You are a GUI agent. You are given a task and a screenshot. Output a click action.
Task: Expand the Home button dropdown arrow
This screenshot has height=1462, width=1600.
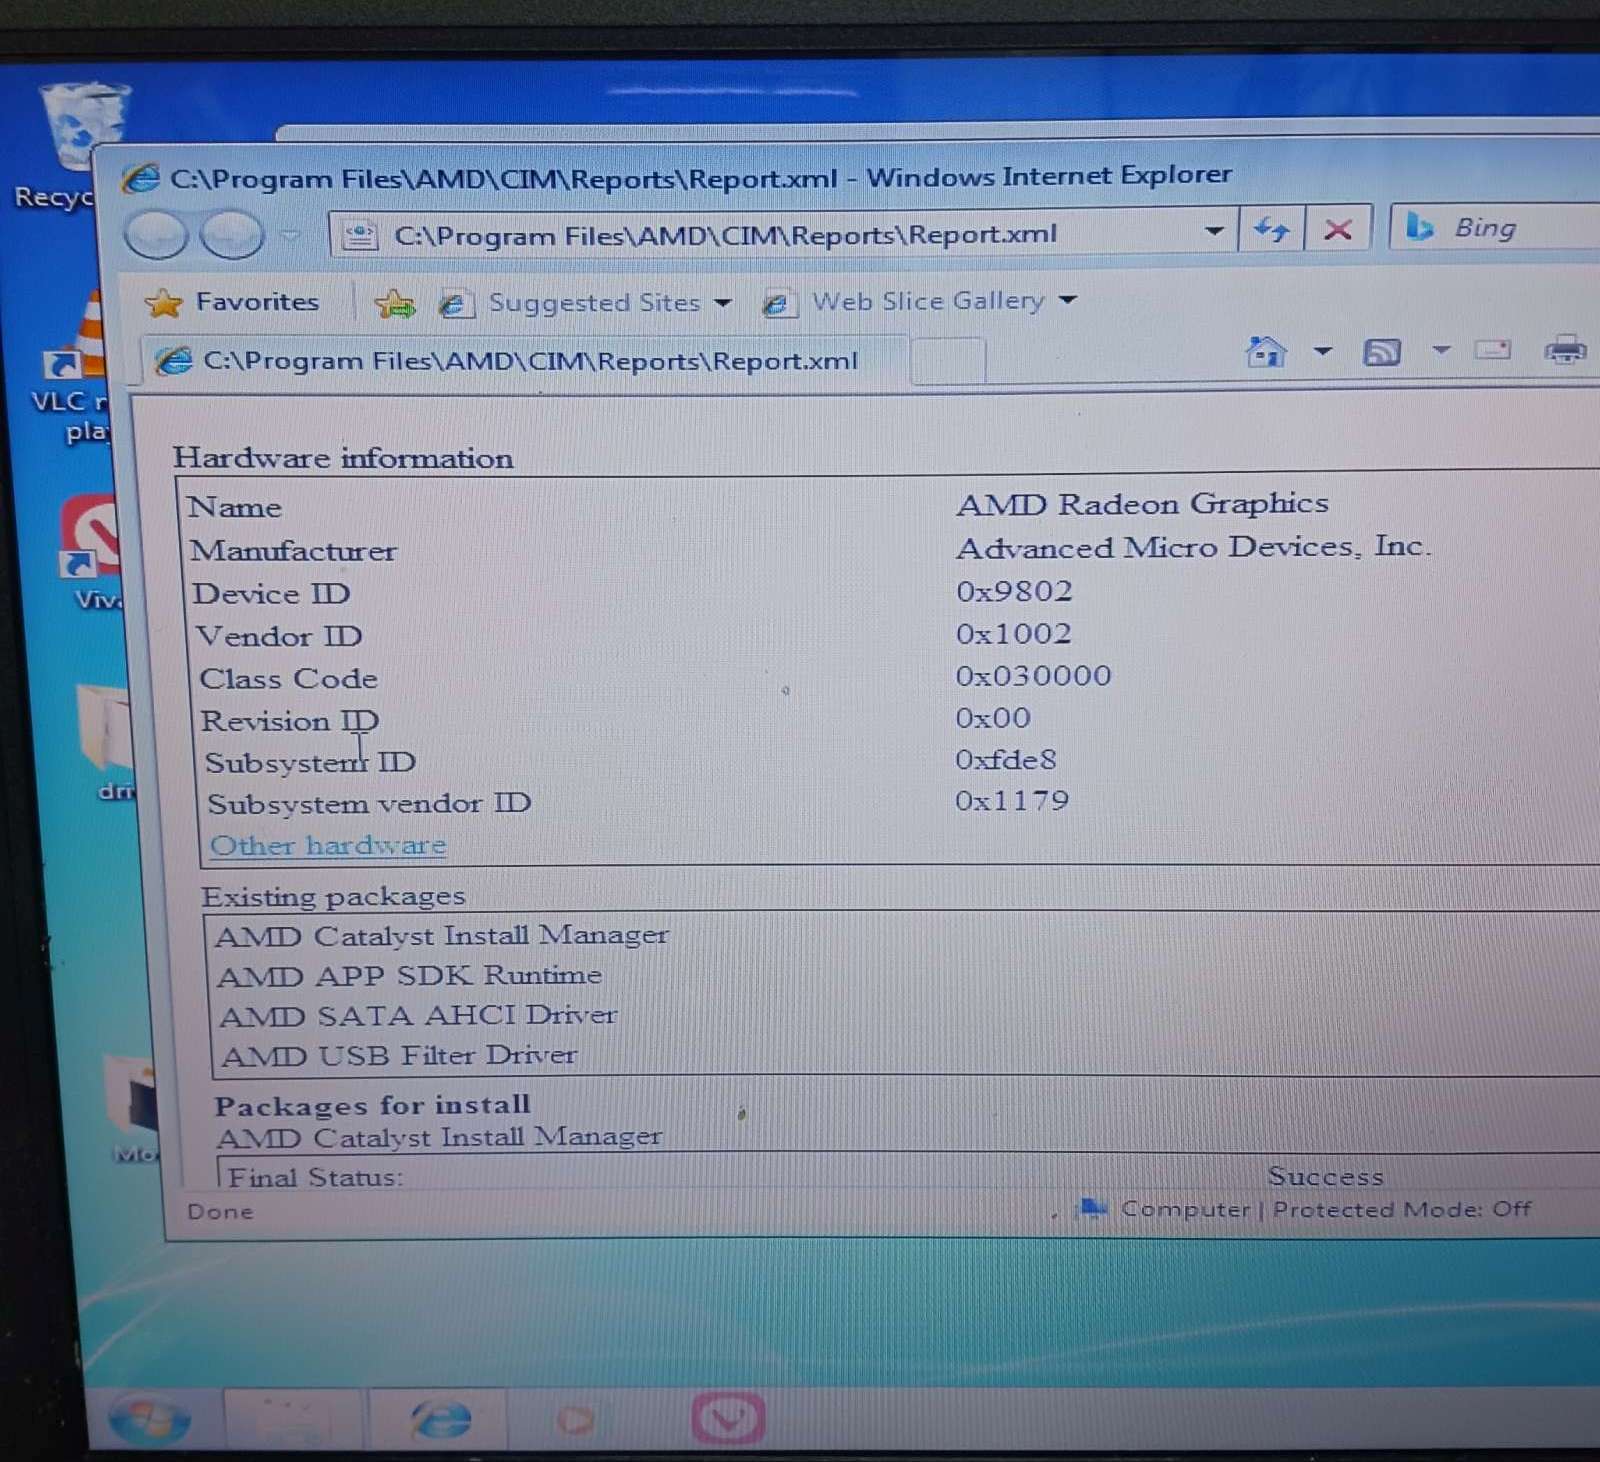pyautogui.click(x=1323, y=352)
